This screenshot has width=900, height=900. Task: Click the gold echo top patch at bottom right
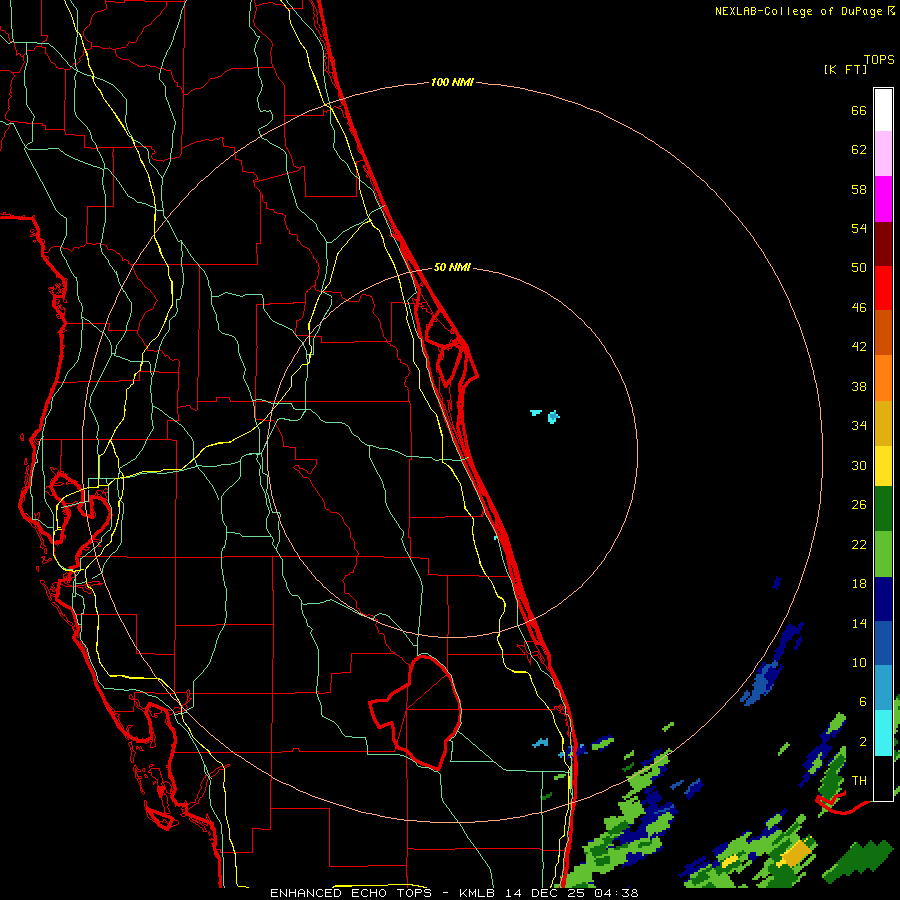point(797,854)
